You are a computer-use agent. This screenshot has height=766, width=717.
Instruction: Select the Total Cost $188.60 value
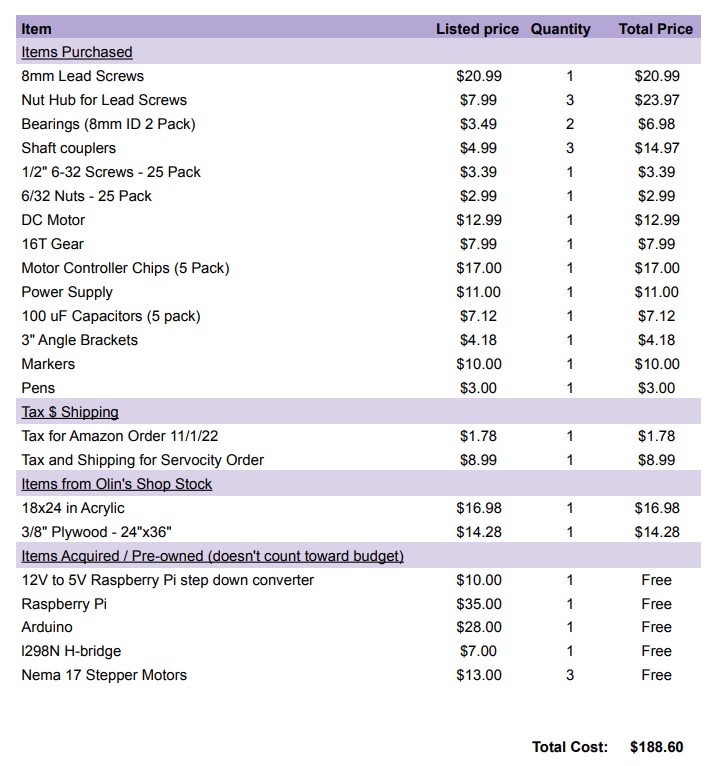click(x=656, y=747)
